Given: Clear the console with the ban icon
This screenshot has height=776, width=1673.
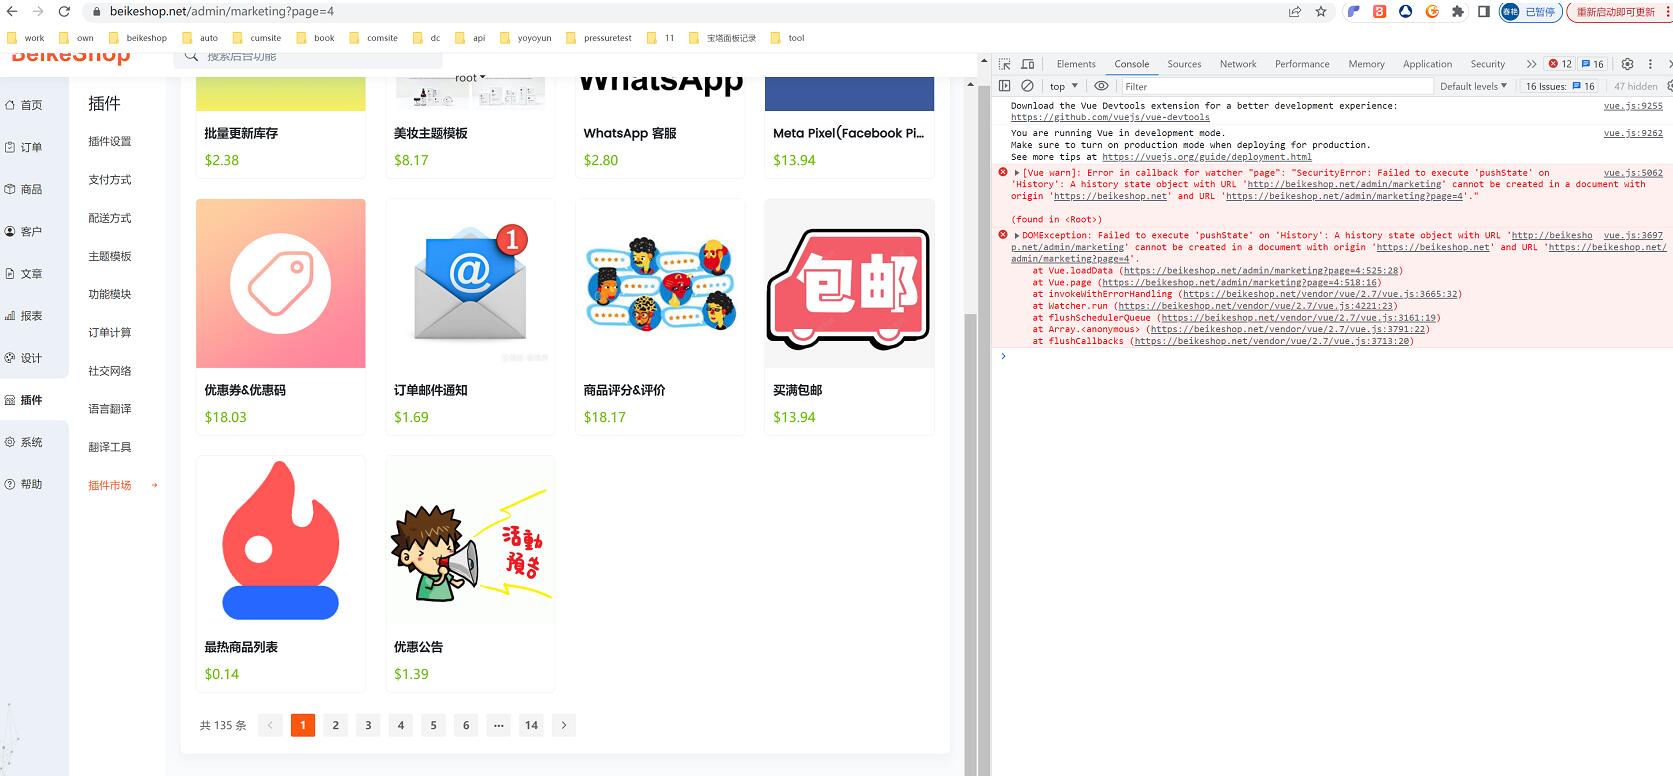Looking at the screenshot, I should [1027, 86].
